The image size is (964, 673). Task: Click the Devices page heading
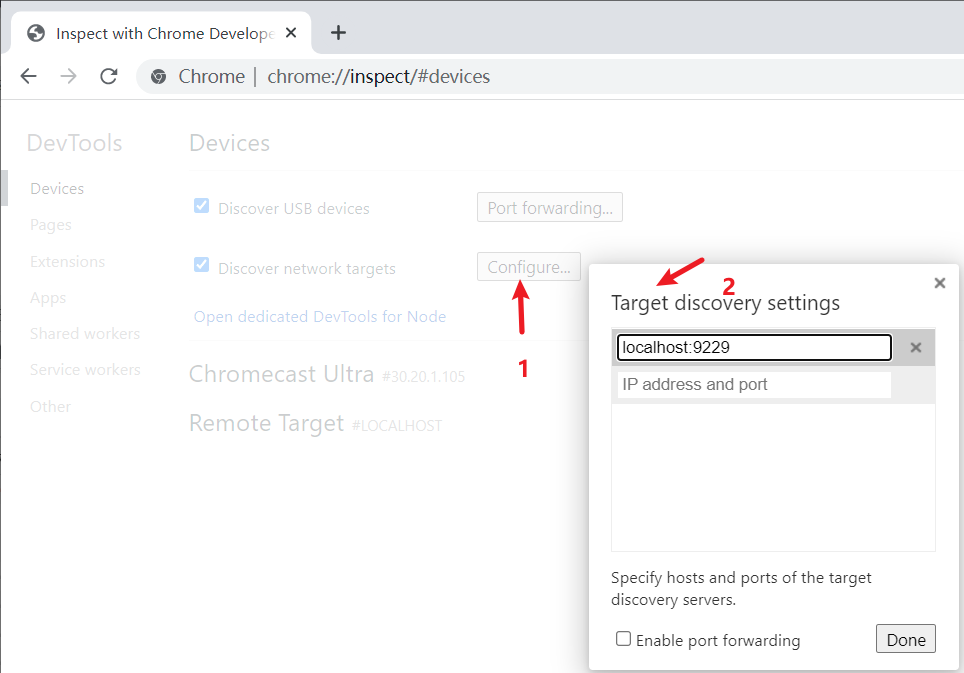[x=229, y=143]
